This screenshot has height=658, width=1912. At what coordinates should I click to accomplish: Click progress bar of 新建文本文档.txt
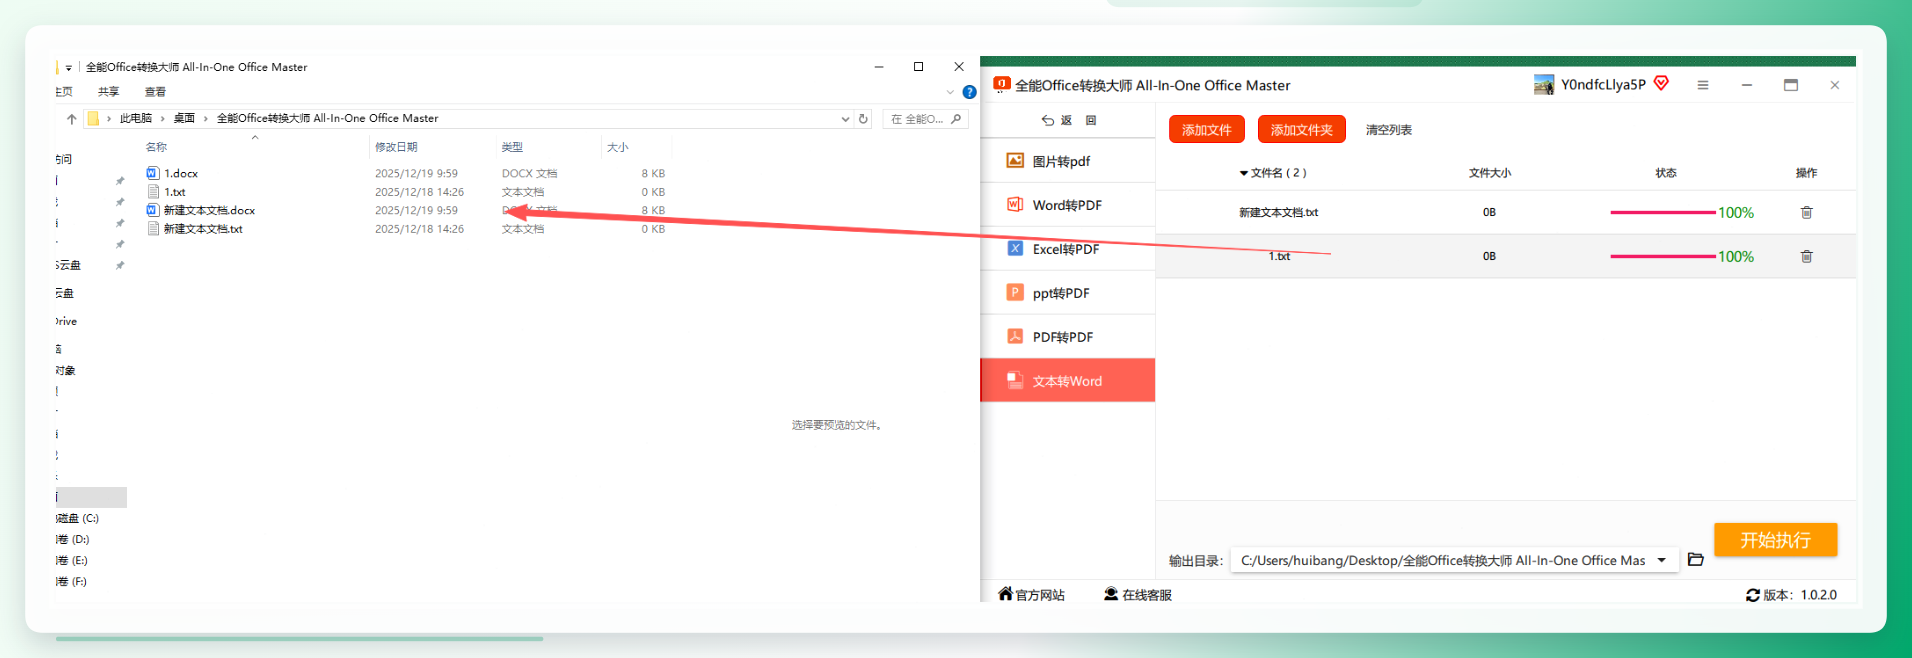pyautogui.click(x=1662, y=212)
